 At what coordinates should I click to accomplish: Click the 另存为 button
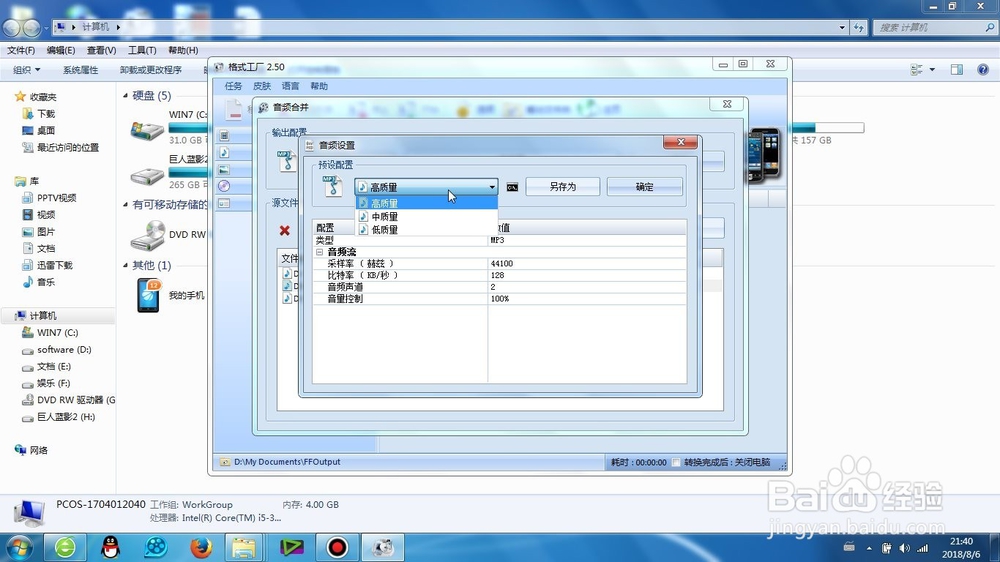coord(562,187)
